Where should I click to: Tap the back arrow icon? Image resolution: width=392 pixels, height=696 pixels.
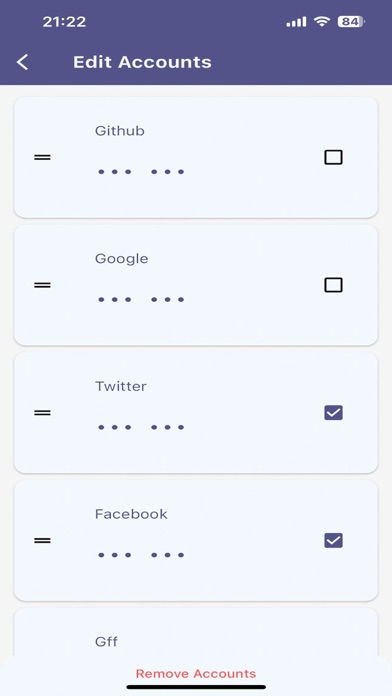(x=23, y=62)
